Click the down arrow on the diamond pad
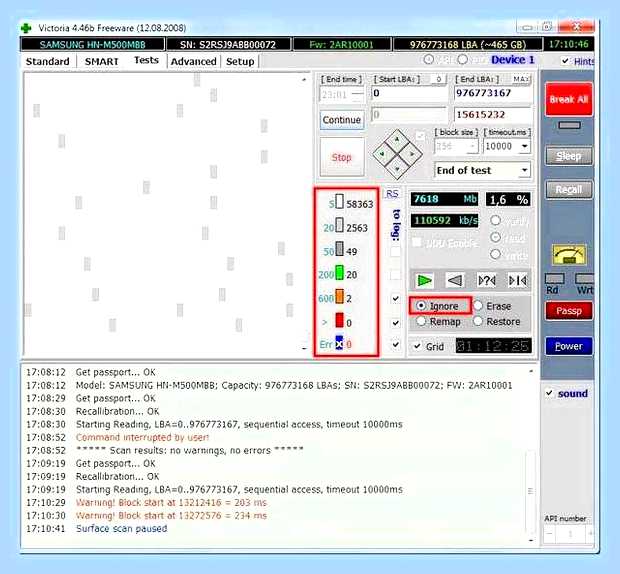The width and height of the screenshot is (620, 574). [397, 169]
